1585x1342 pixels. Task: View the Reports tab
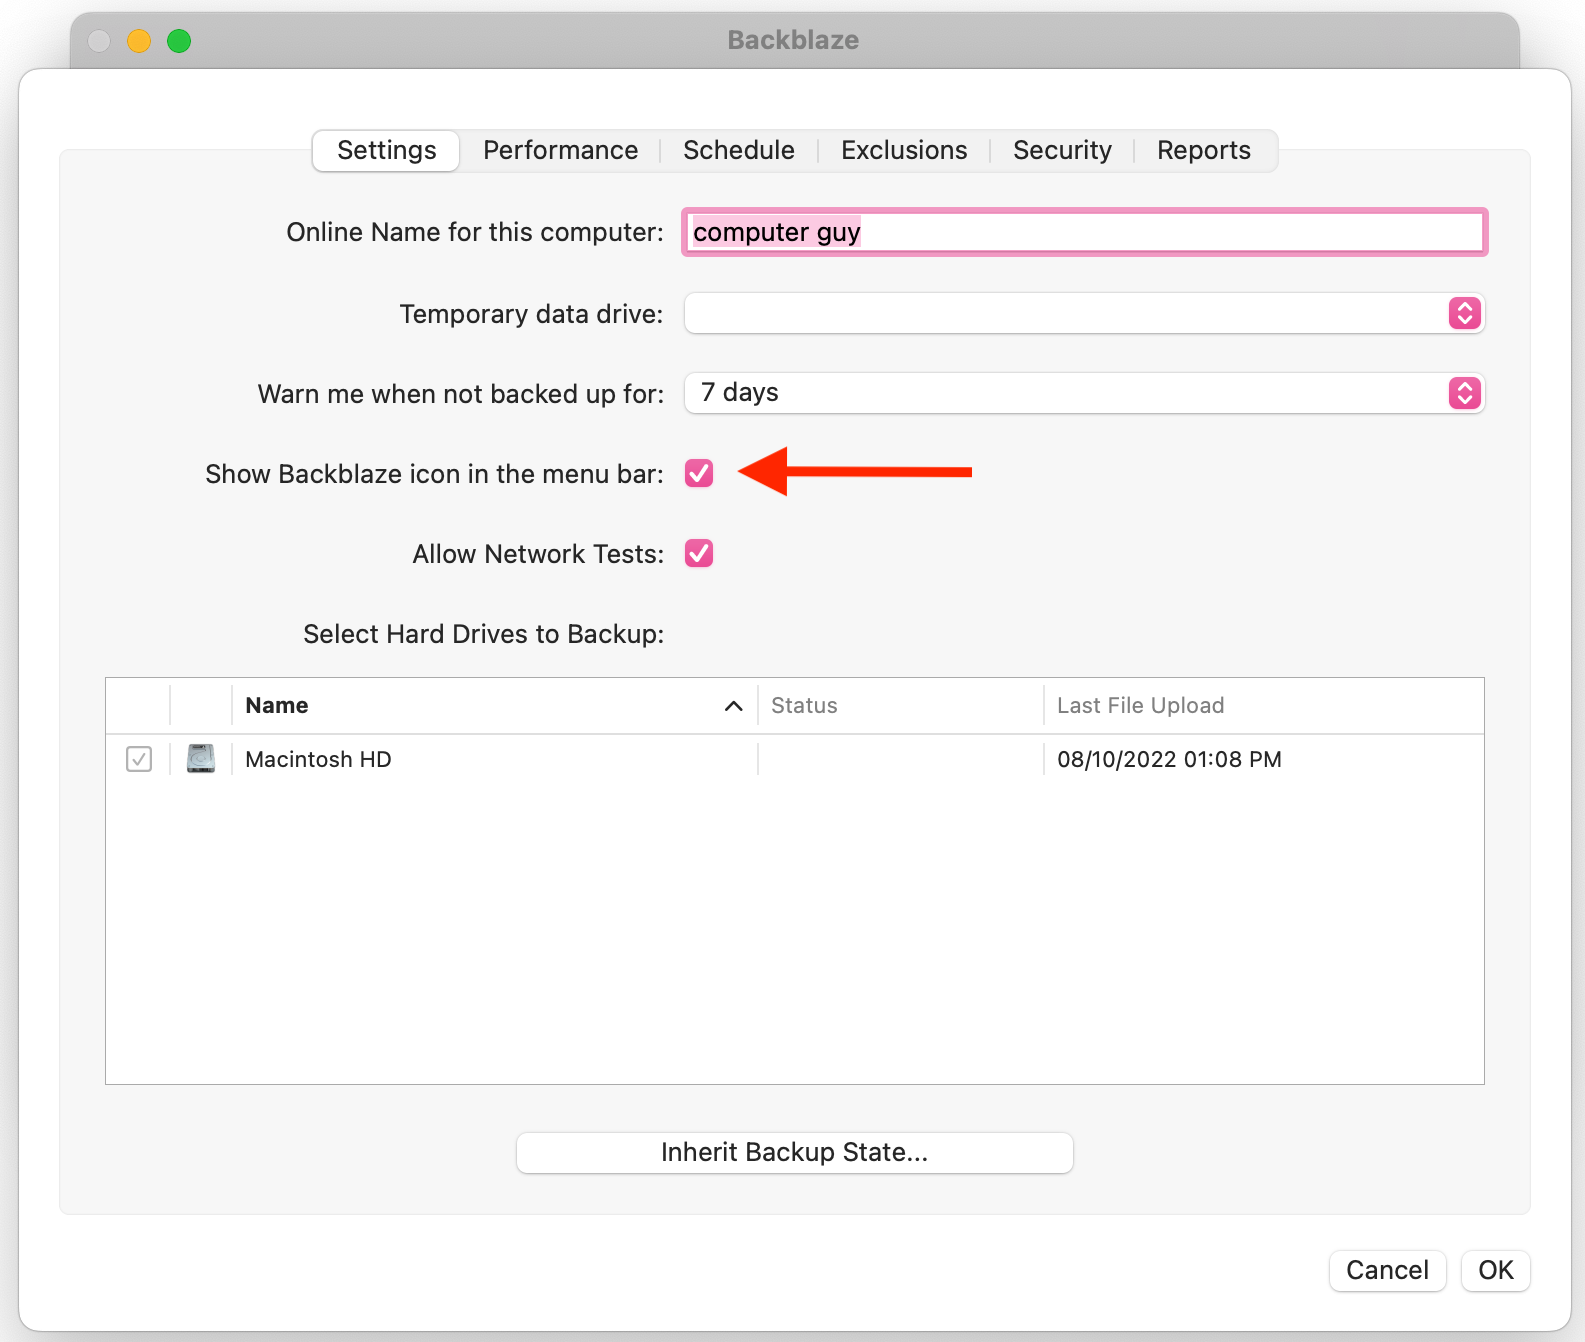click(1204, 151)
